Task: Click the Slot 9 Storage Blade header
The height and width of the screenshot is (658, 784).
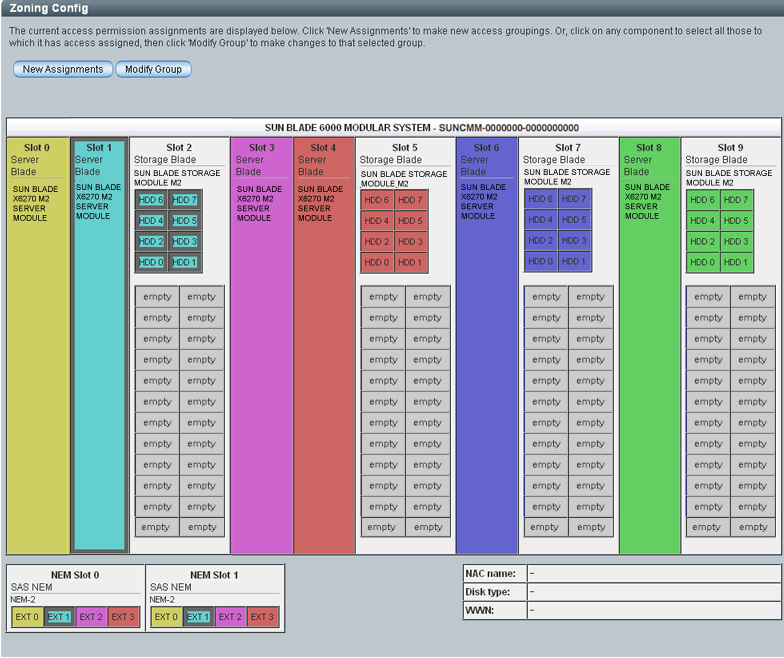Action: point(730,154)
